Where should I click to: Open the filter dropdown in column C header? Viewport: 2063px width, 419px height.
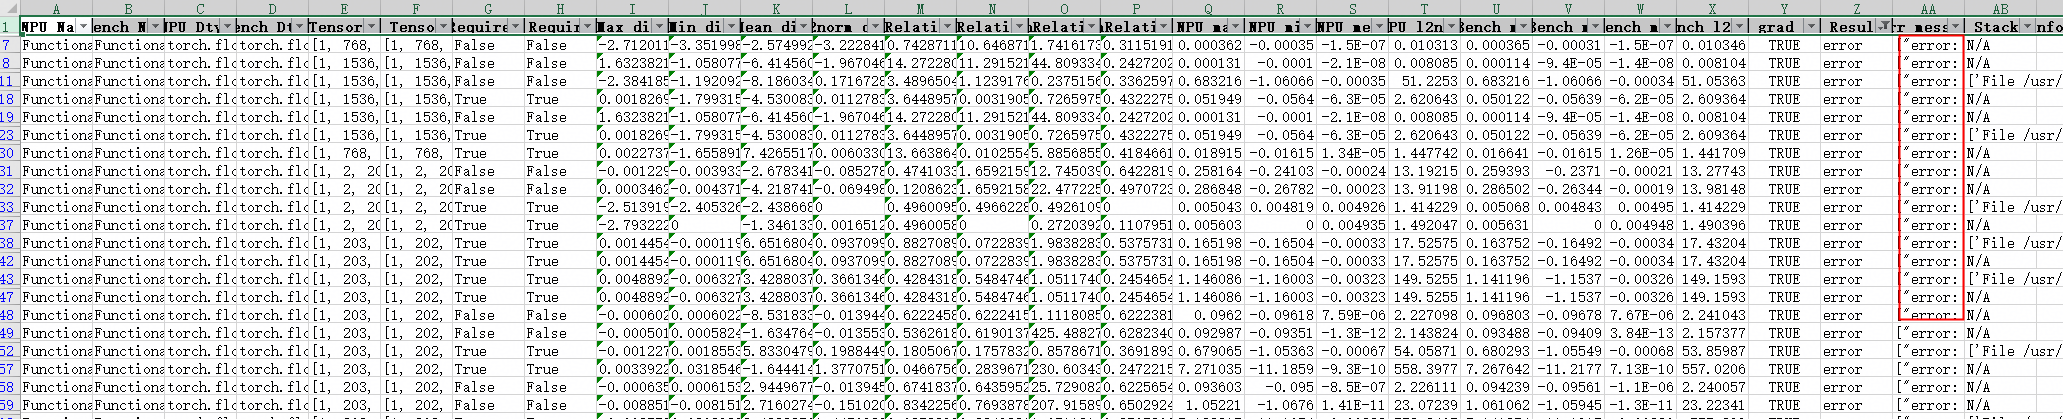[x=226, y=26]
